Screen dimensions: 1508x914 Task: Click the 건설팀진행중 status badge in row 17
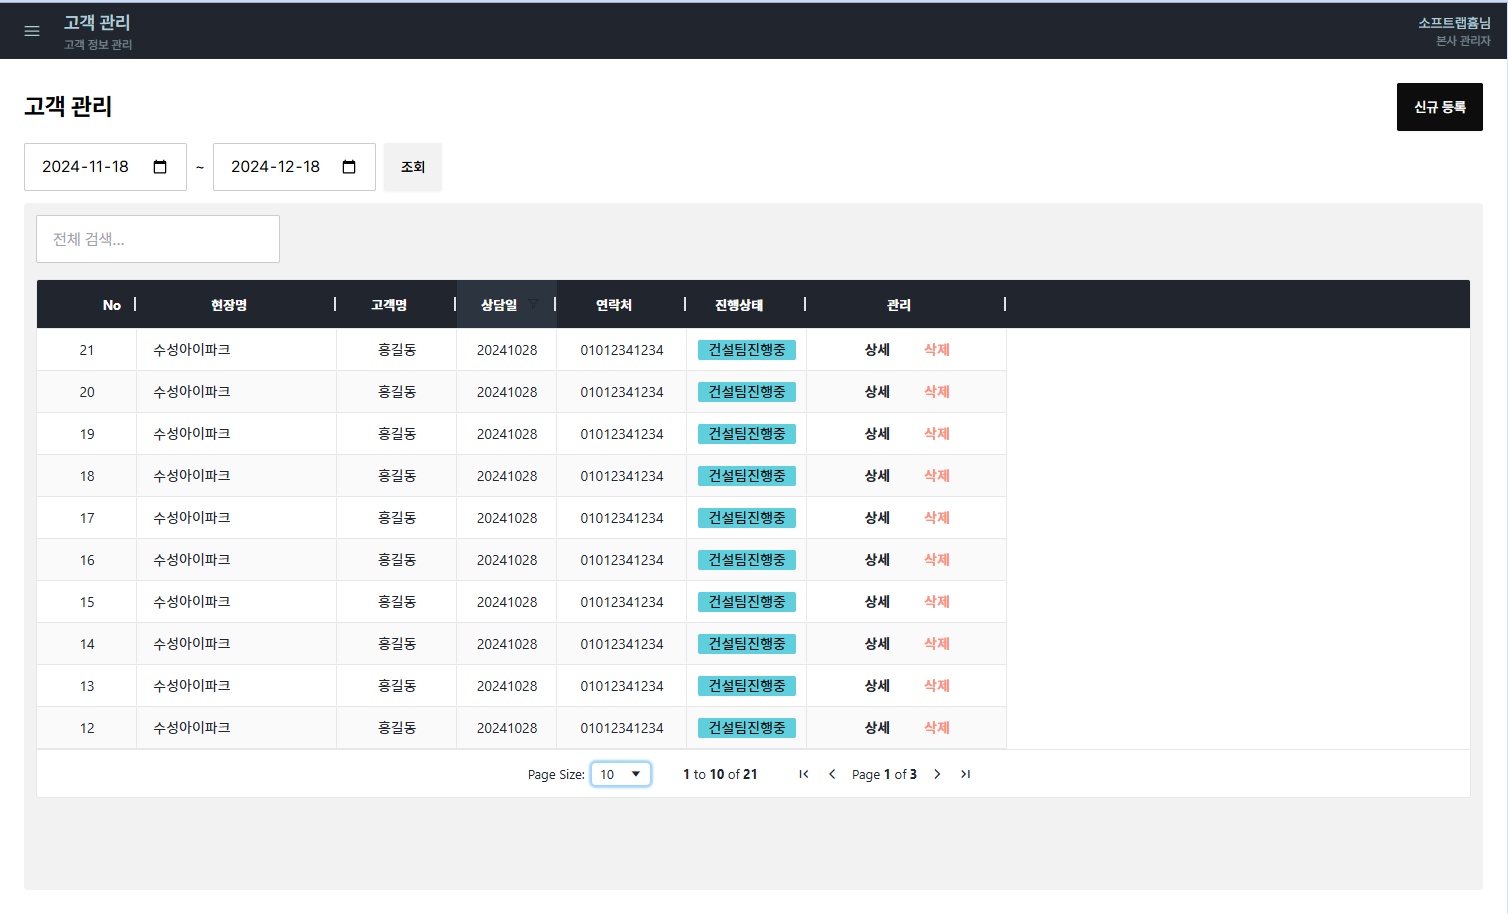[x=747, y=518]
